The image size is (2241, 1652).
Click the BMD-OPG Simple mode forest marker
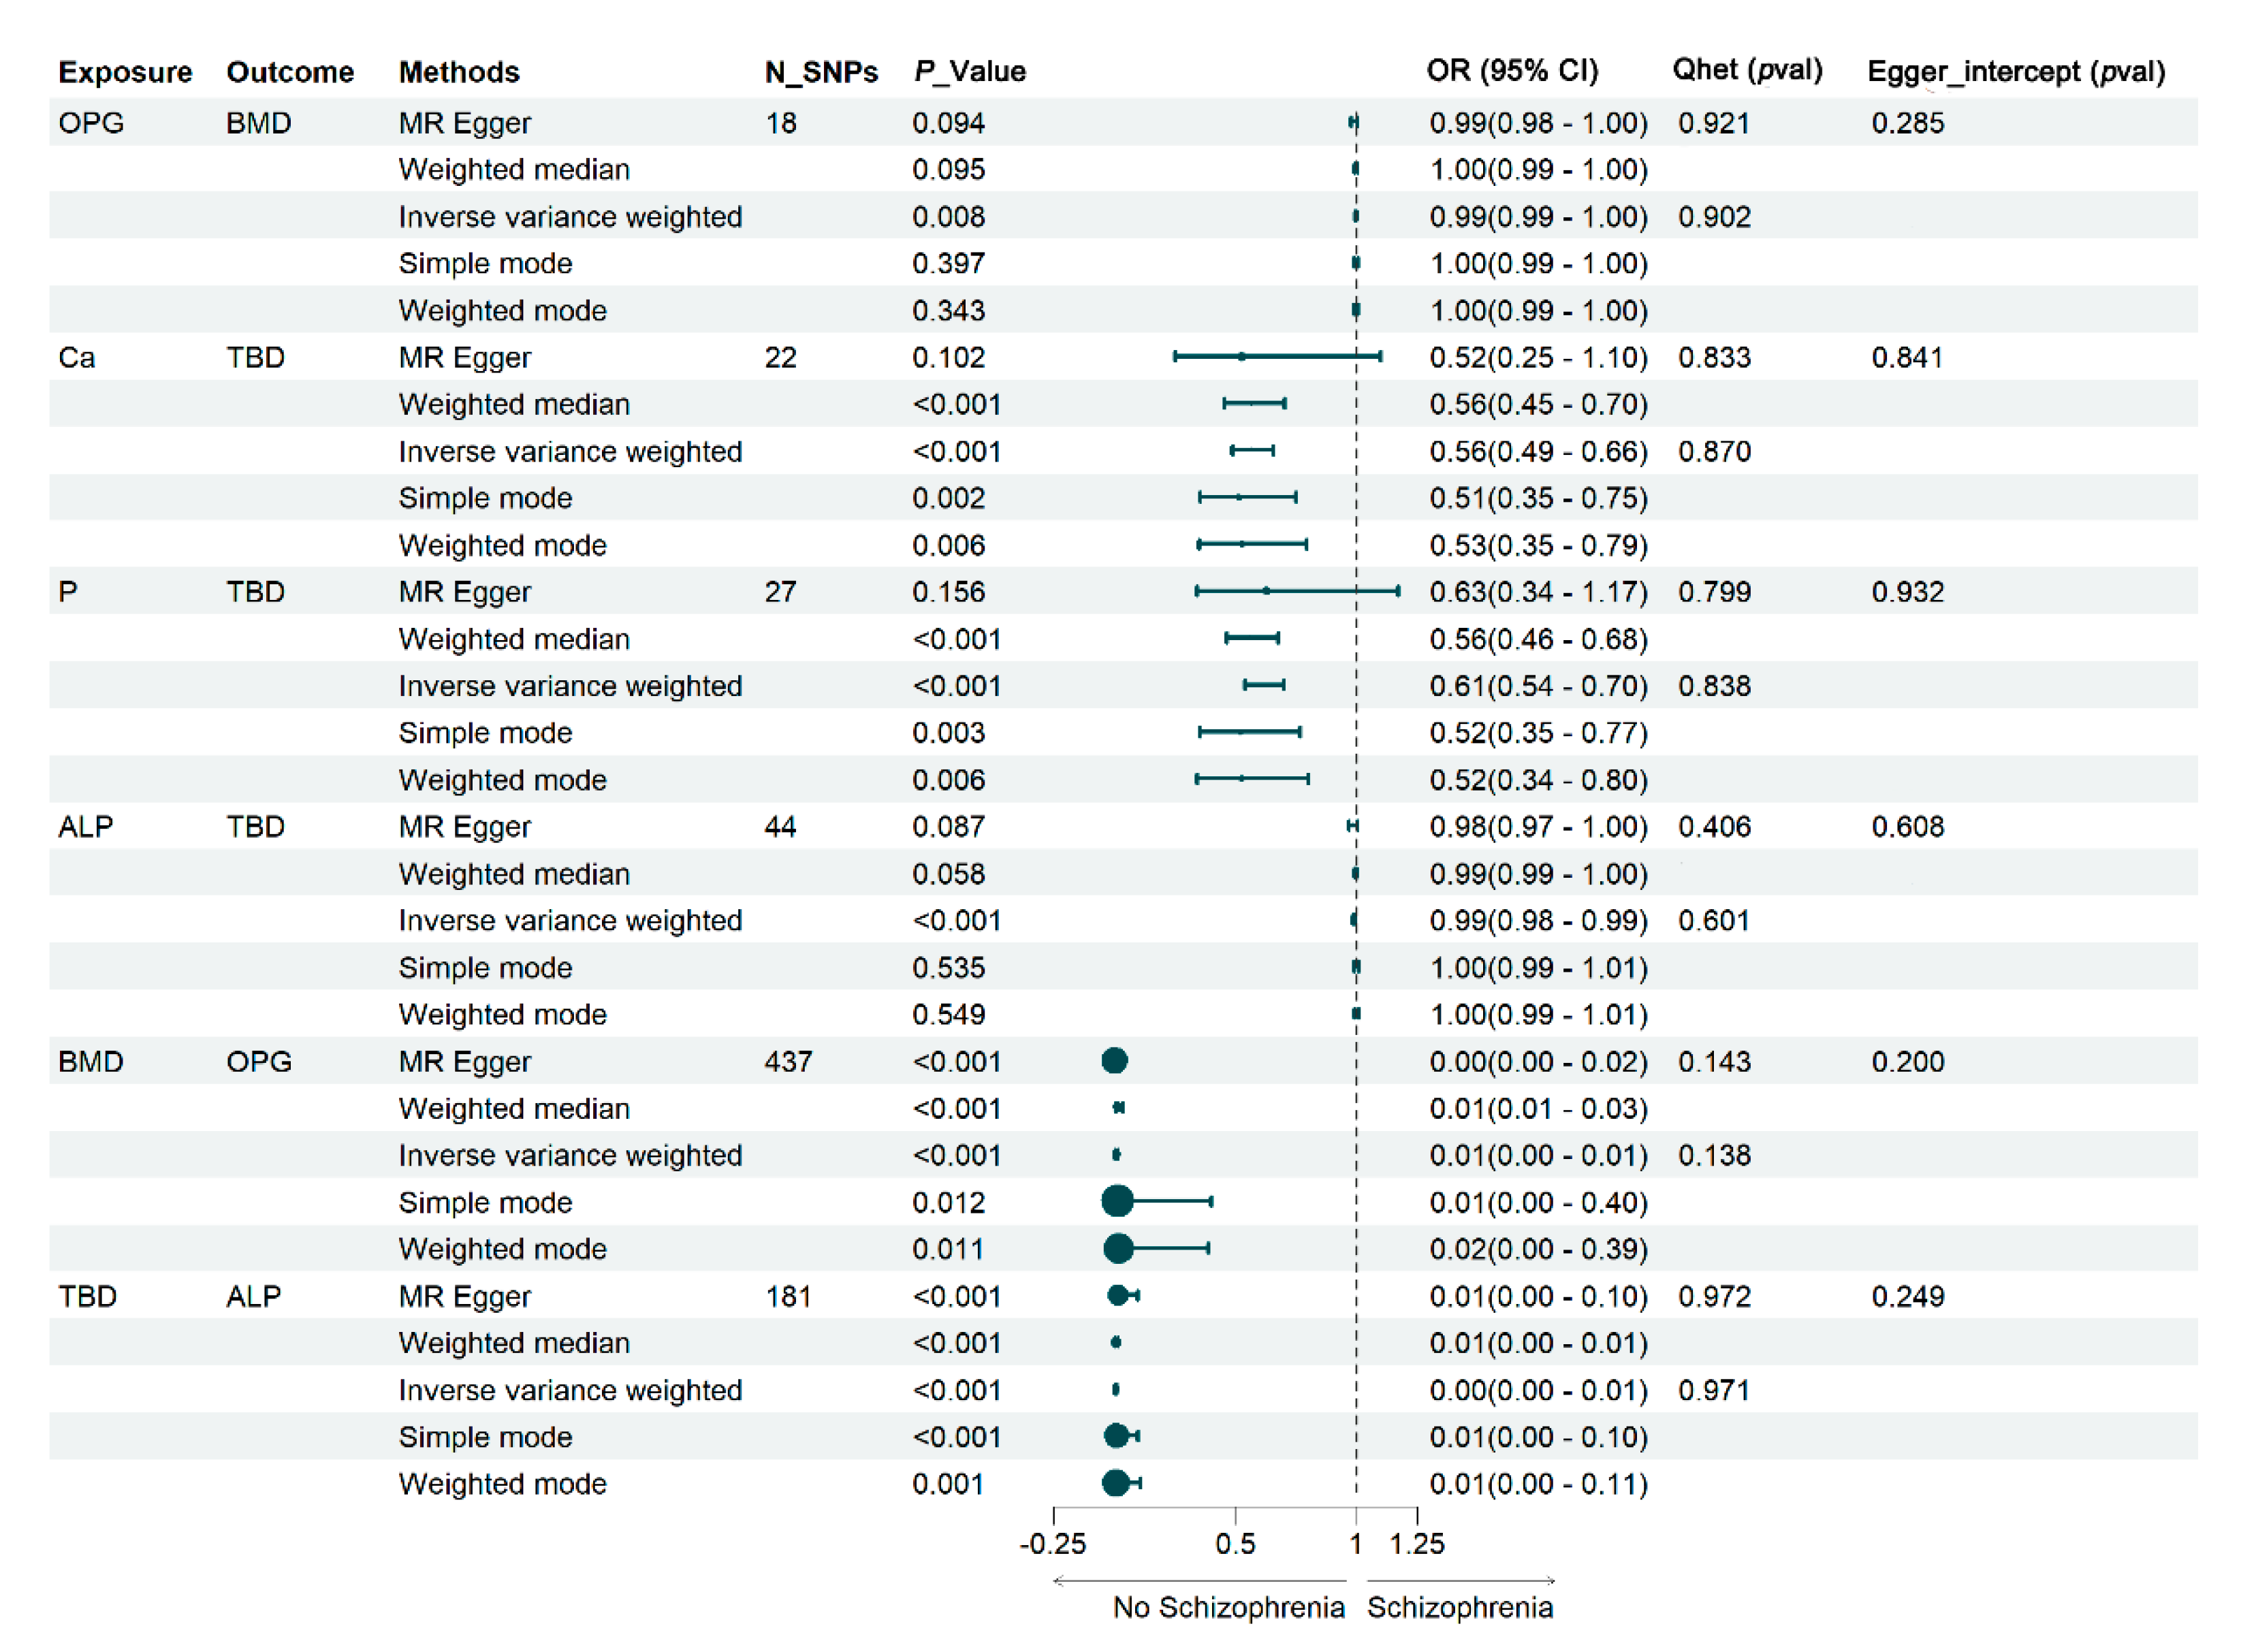click(1117, 1201)
